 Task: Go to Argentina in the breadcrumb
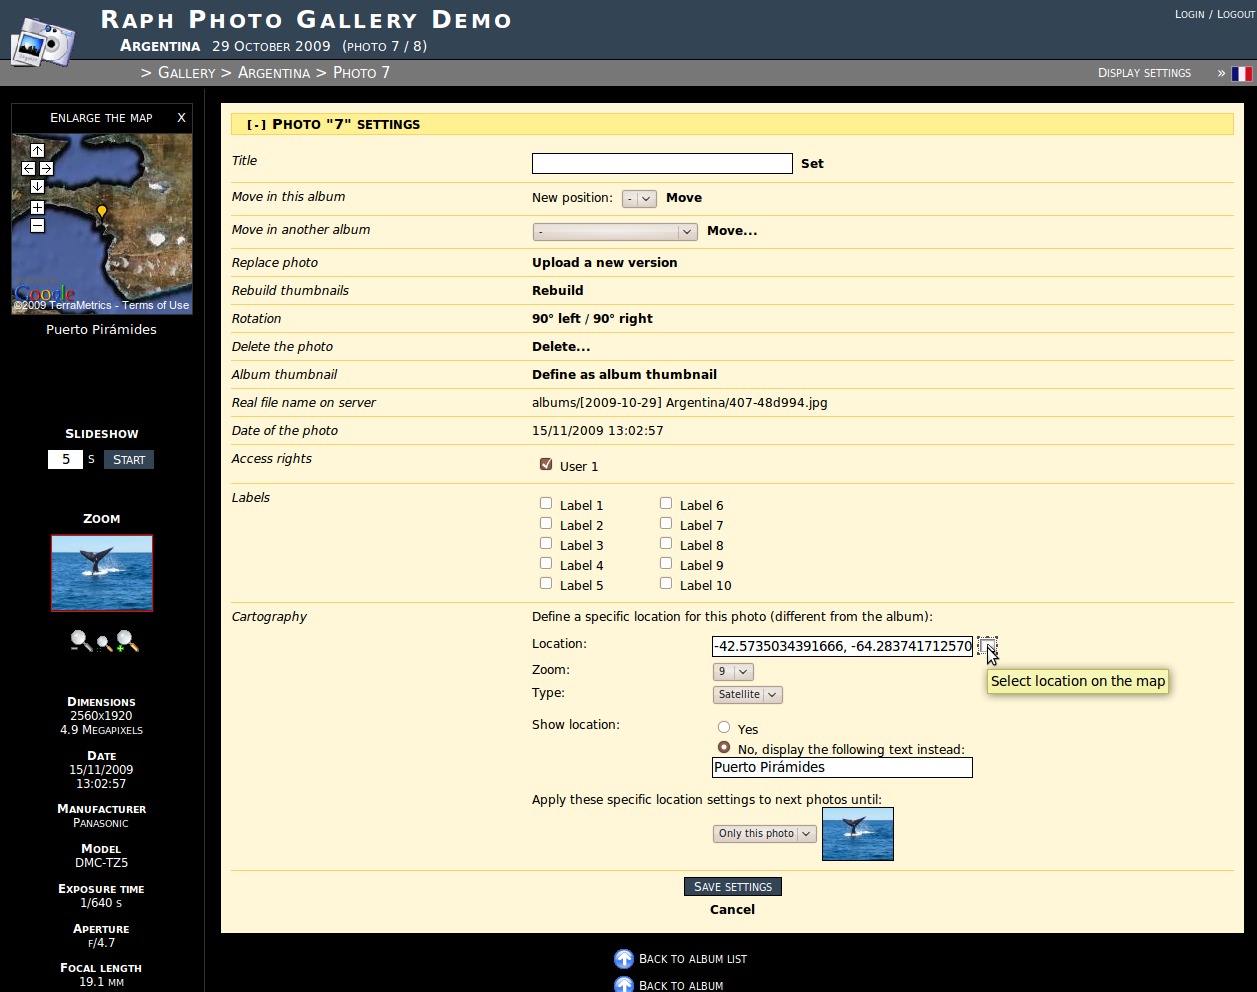[273, 73]
